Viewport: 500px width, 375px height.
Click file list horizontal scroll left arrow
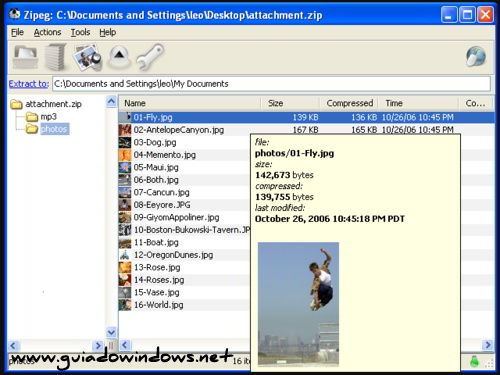pos(125,345)
